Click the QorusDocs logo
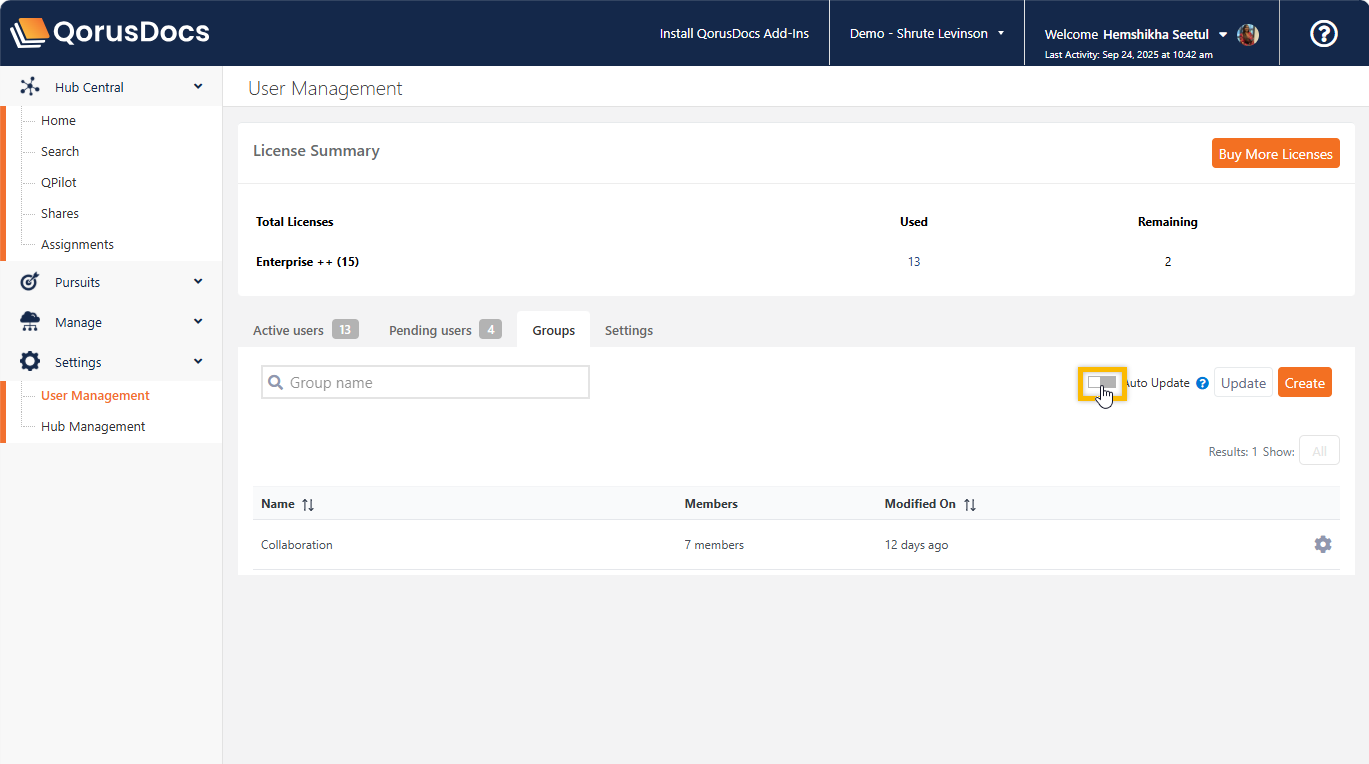Viewport: 1369px width, 764px height. click(110, 33)
